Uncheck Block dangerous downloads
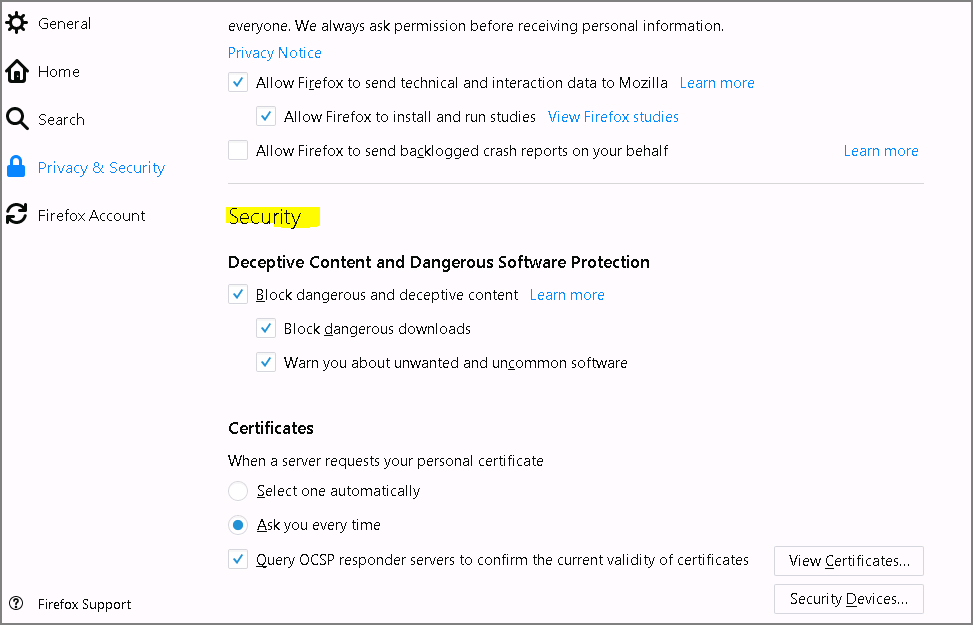Viewport: 973px width, 625px height. [266, 328]
